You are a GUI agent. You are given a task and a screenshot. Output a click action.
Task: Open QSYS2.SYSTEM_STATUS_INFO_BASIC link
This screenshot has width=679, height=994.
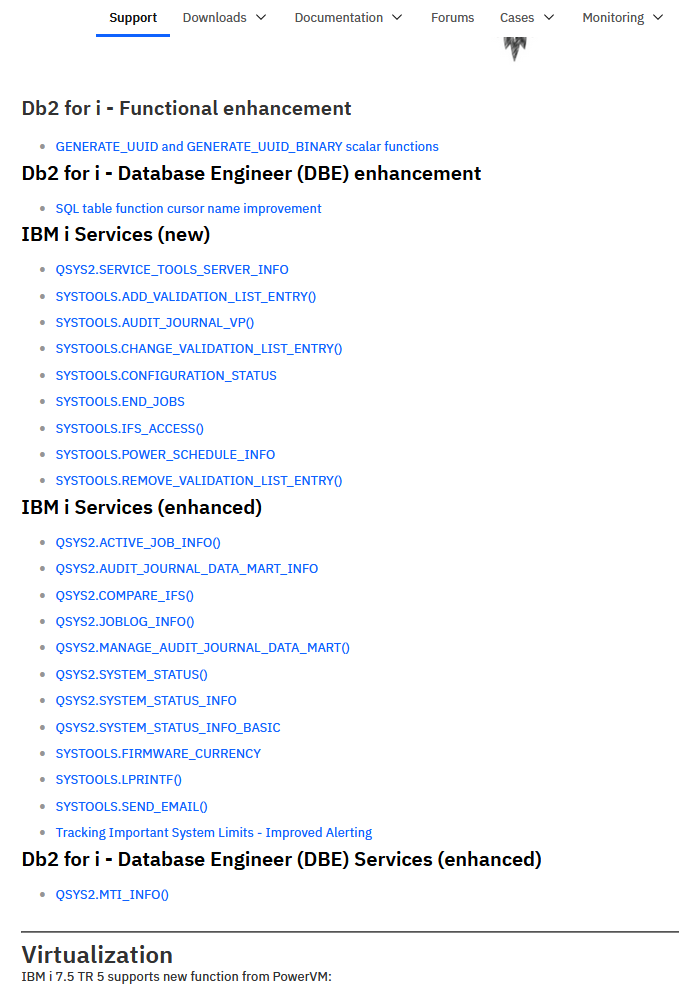pyautogui.click(x=168, y=728)
